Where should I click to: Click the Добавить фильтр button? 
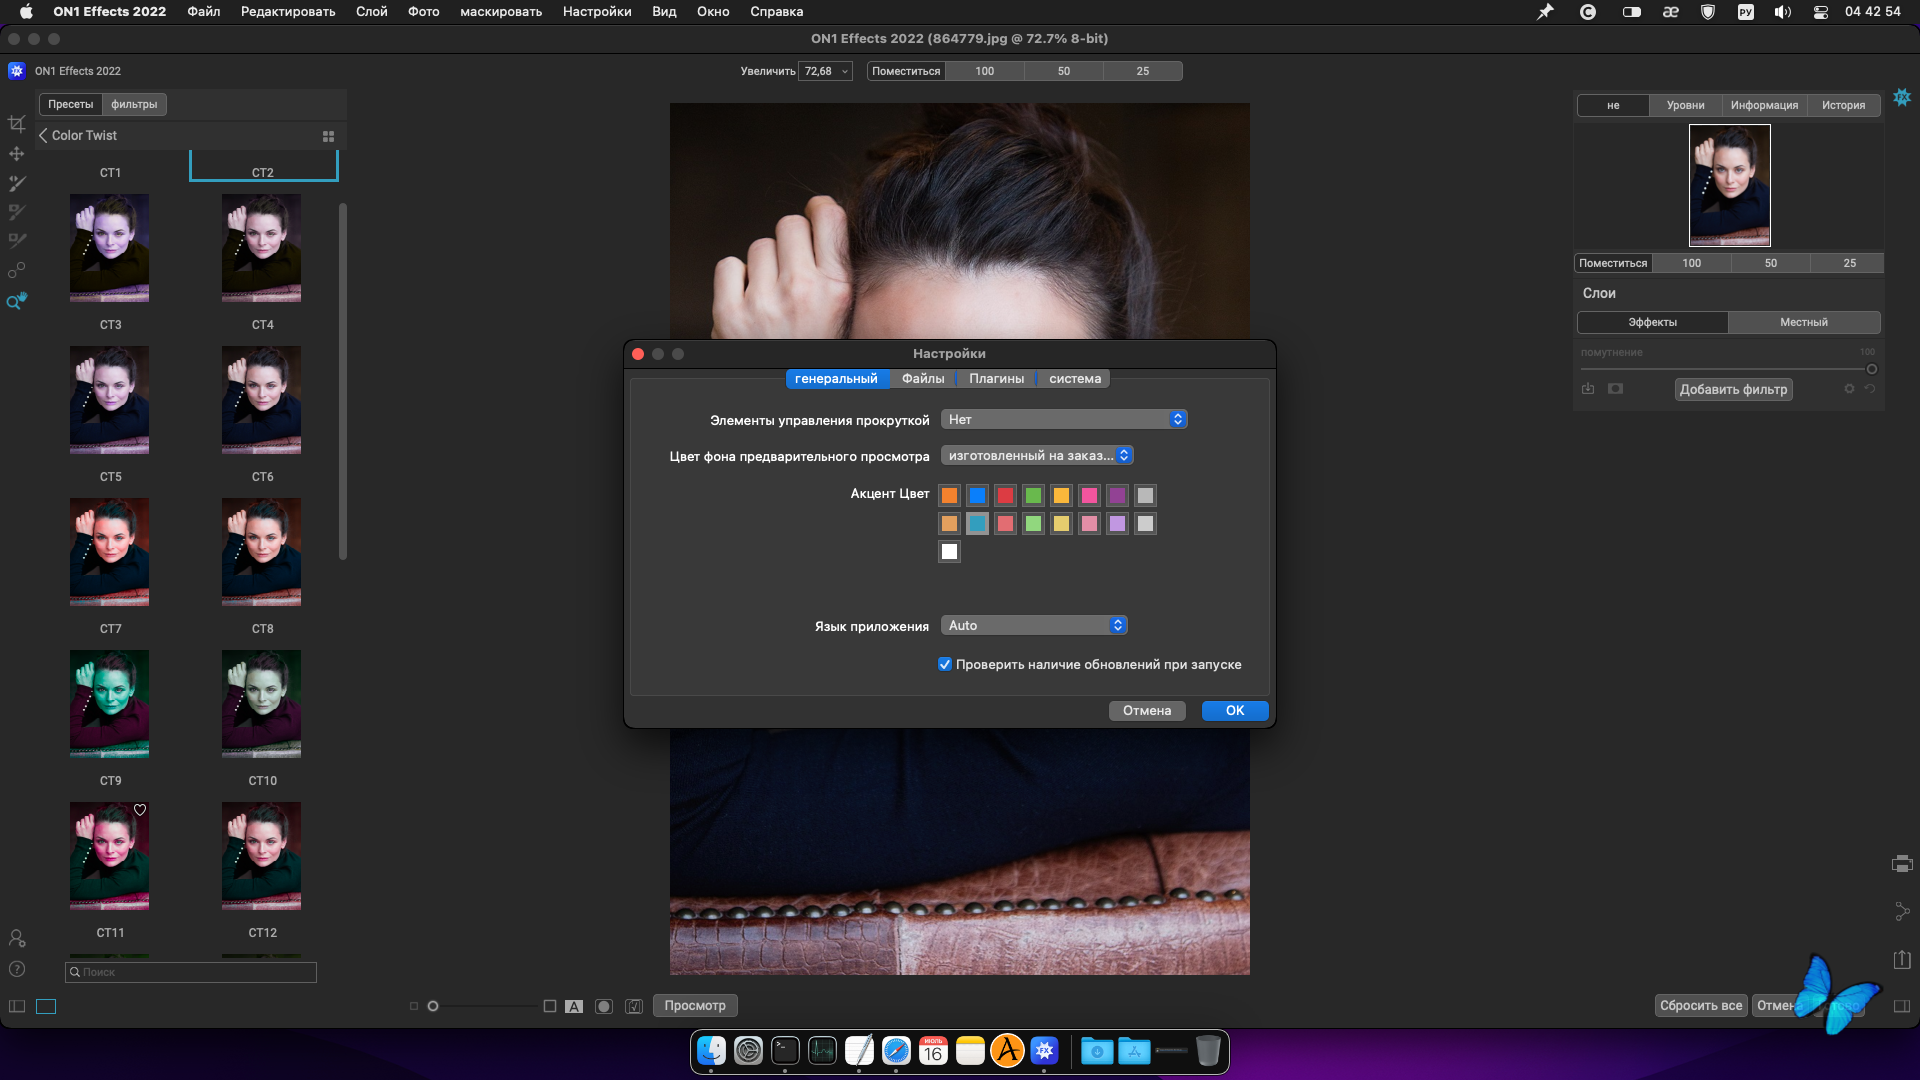pos(1733,390)
